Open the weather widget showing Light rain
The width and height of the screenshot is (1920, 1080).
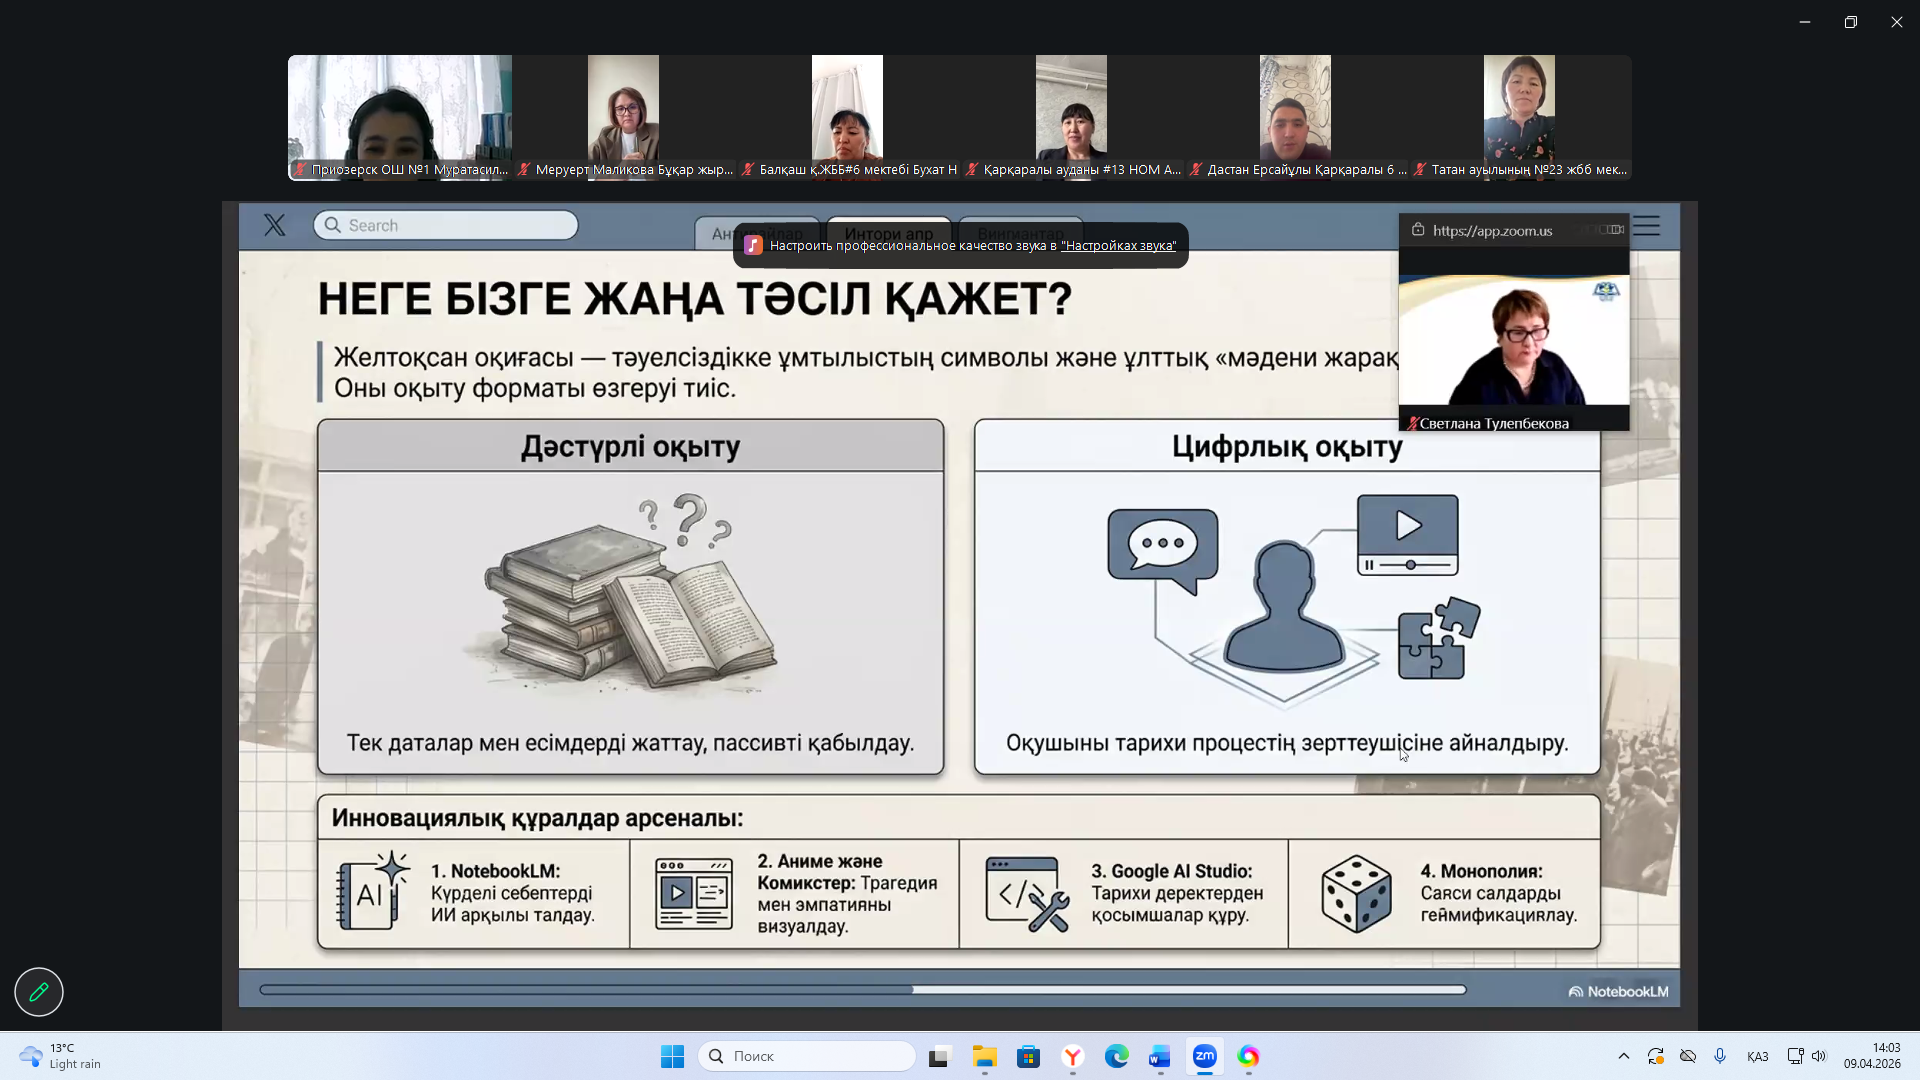pyautogui.click(x=60, y=1055)
